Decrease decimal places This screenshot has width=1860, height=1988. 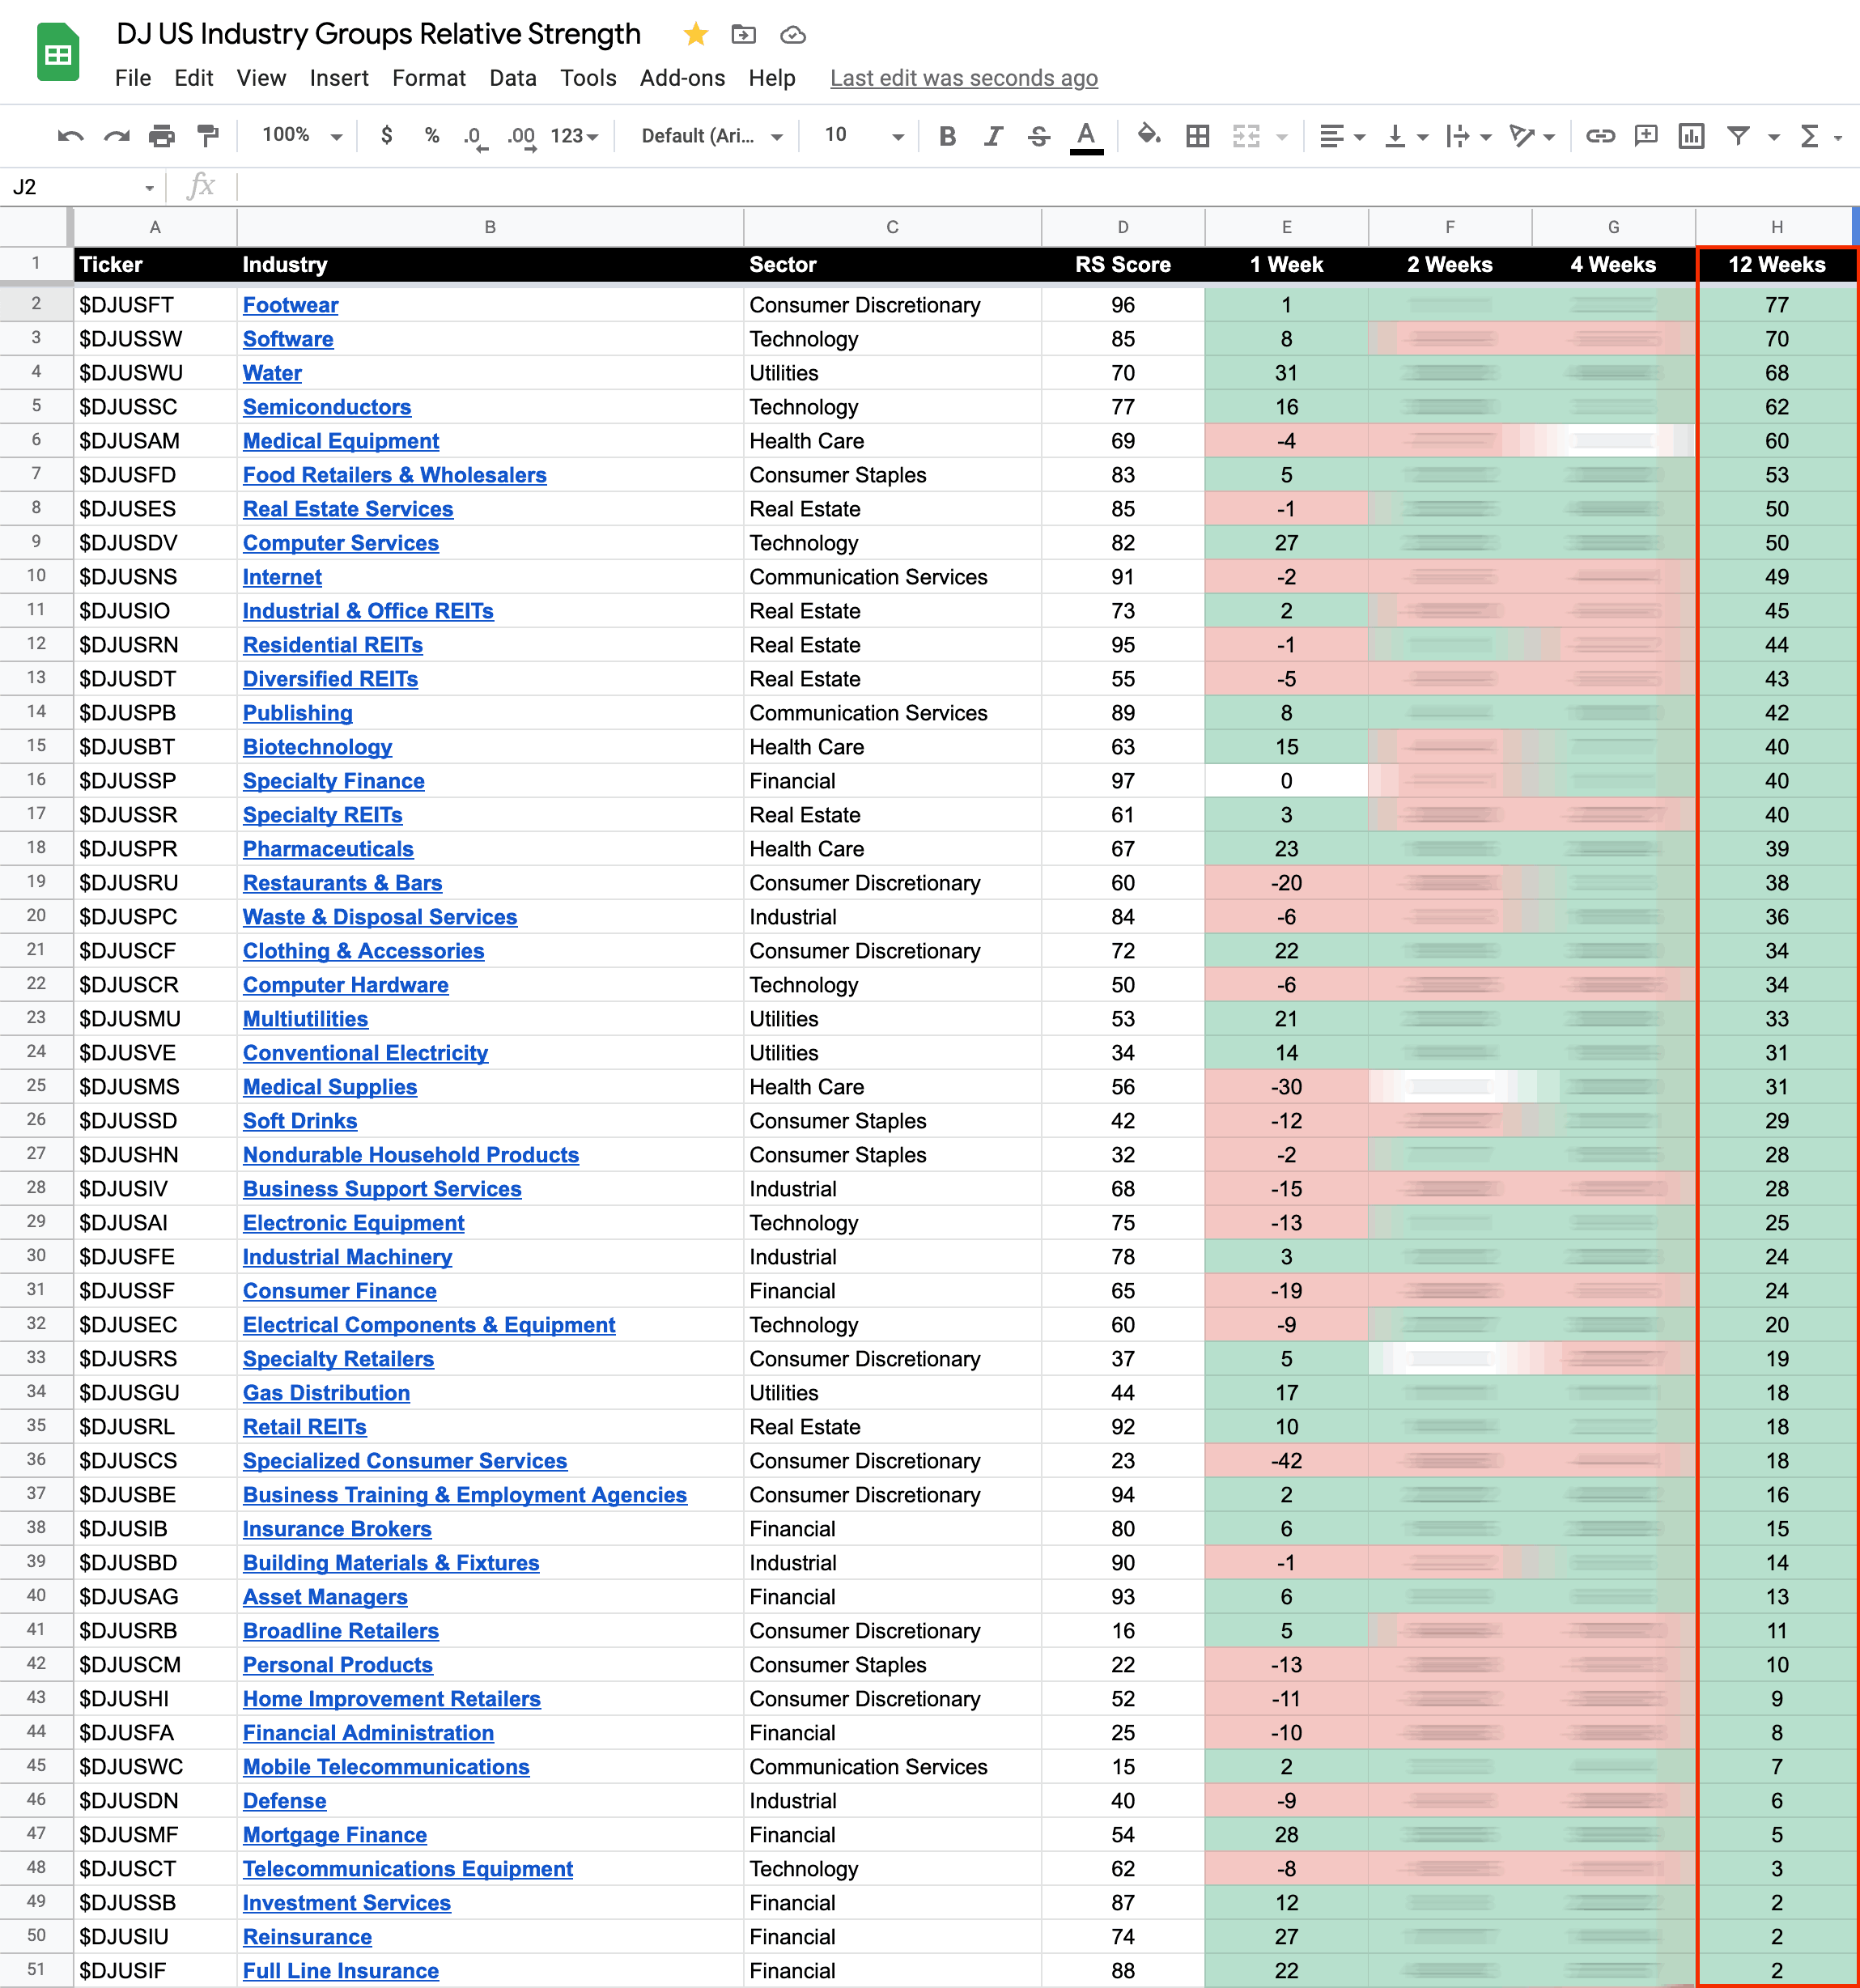[475, 136]
